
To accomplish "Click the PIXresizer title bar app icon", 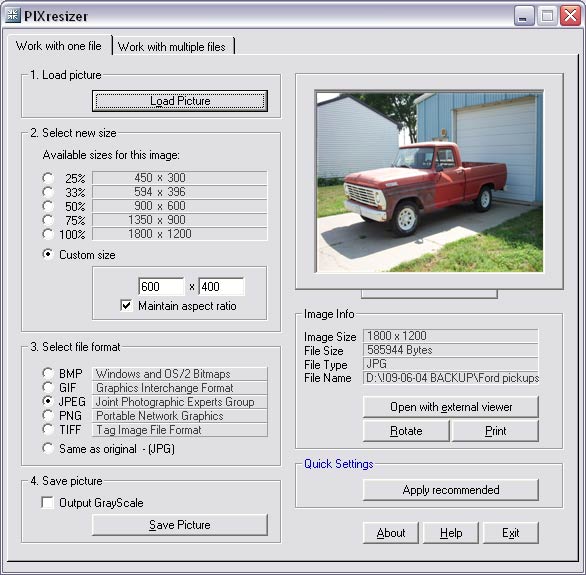I will pos(13,15).
